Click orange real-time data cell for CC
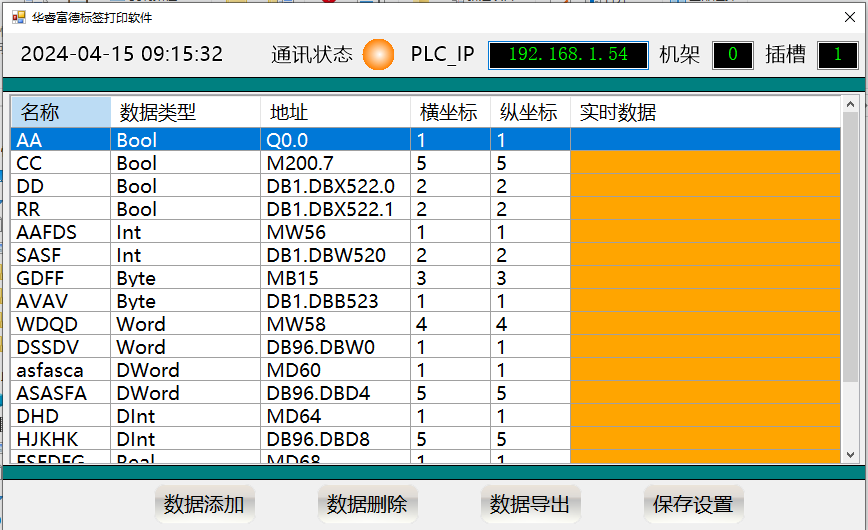 tap(705, 163)
